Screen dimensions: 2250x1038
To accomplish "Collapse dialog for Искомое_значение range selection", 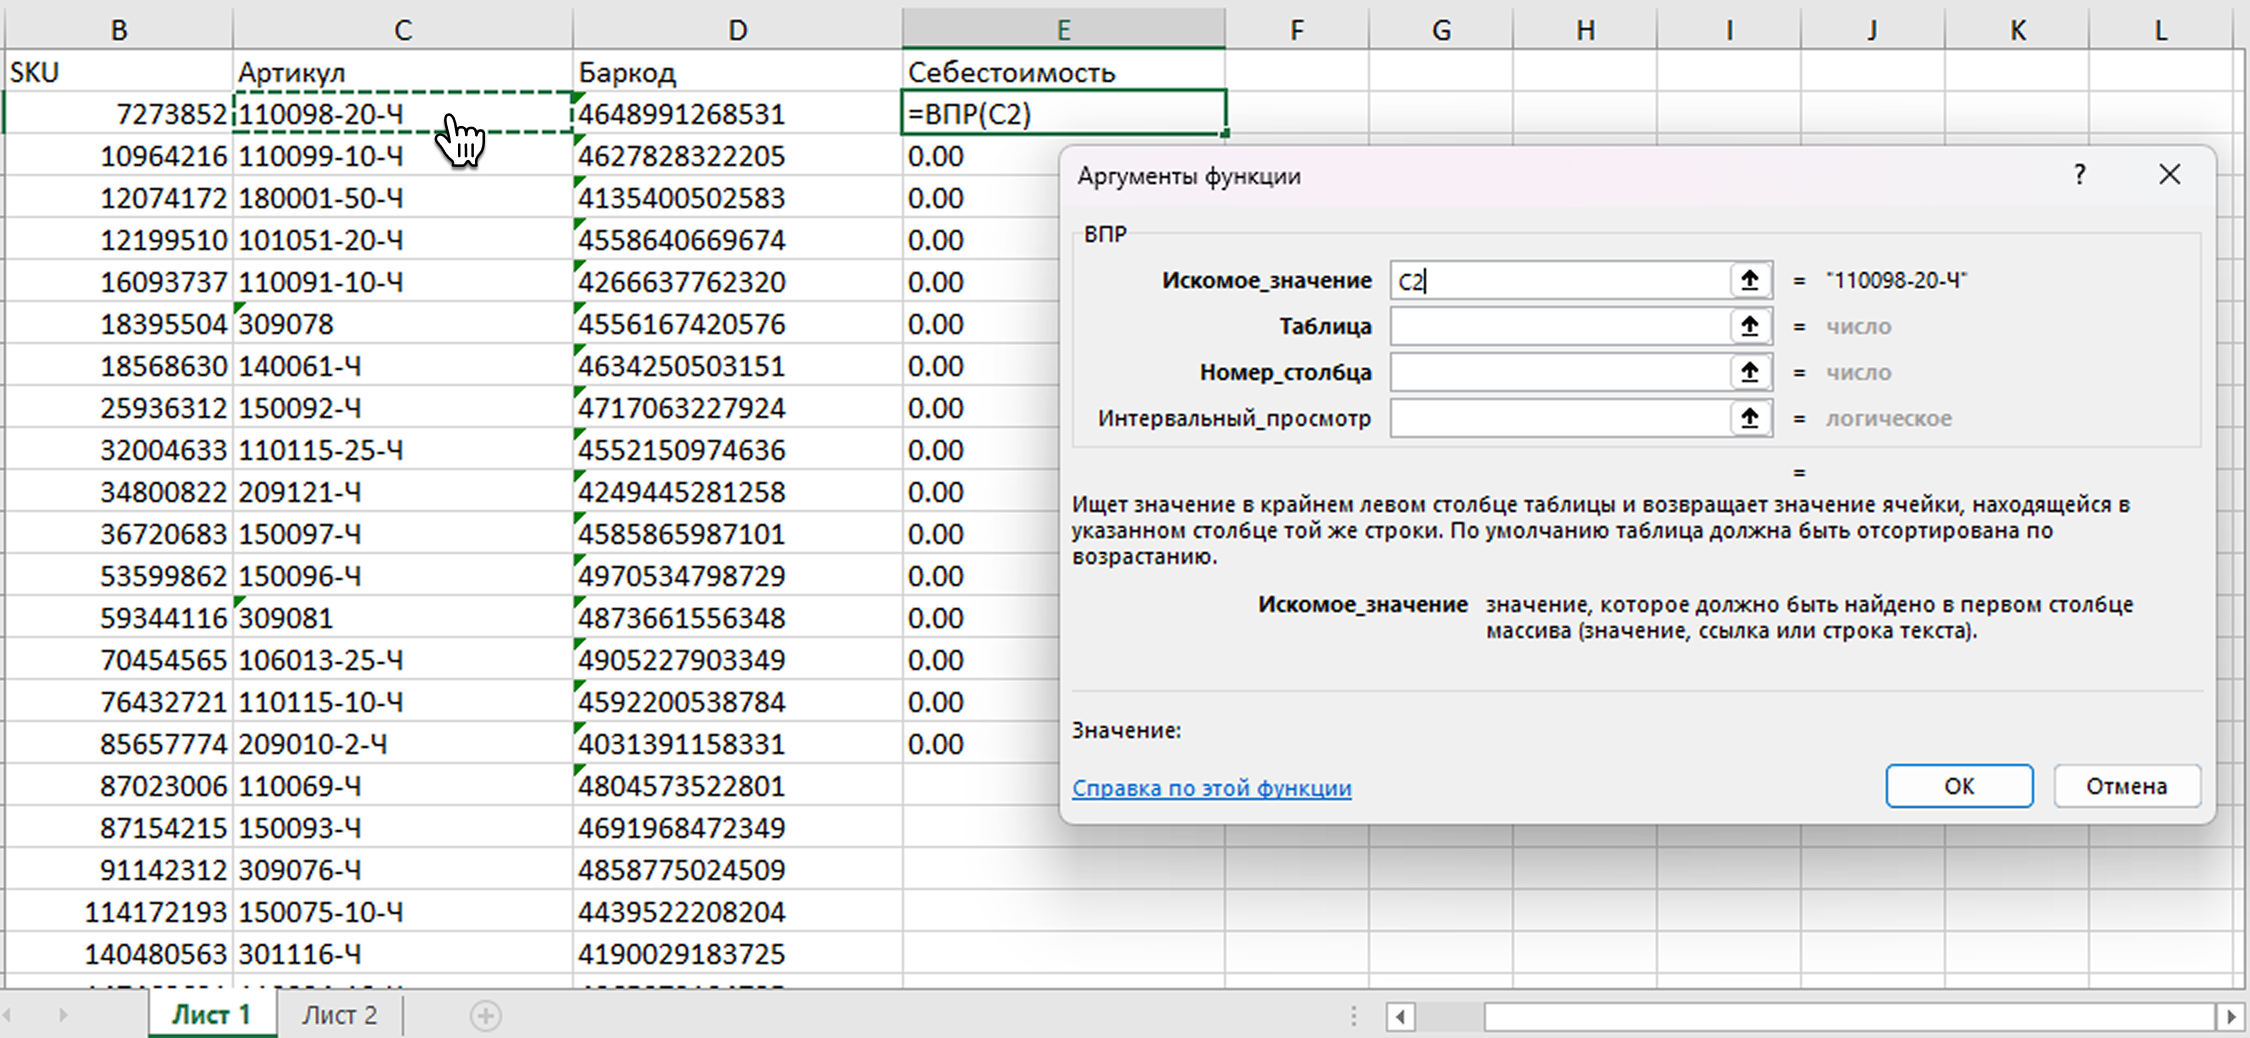I will 1749,281.
